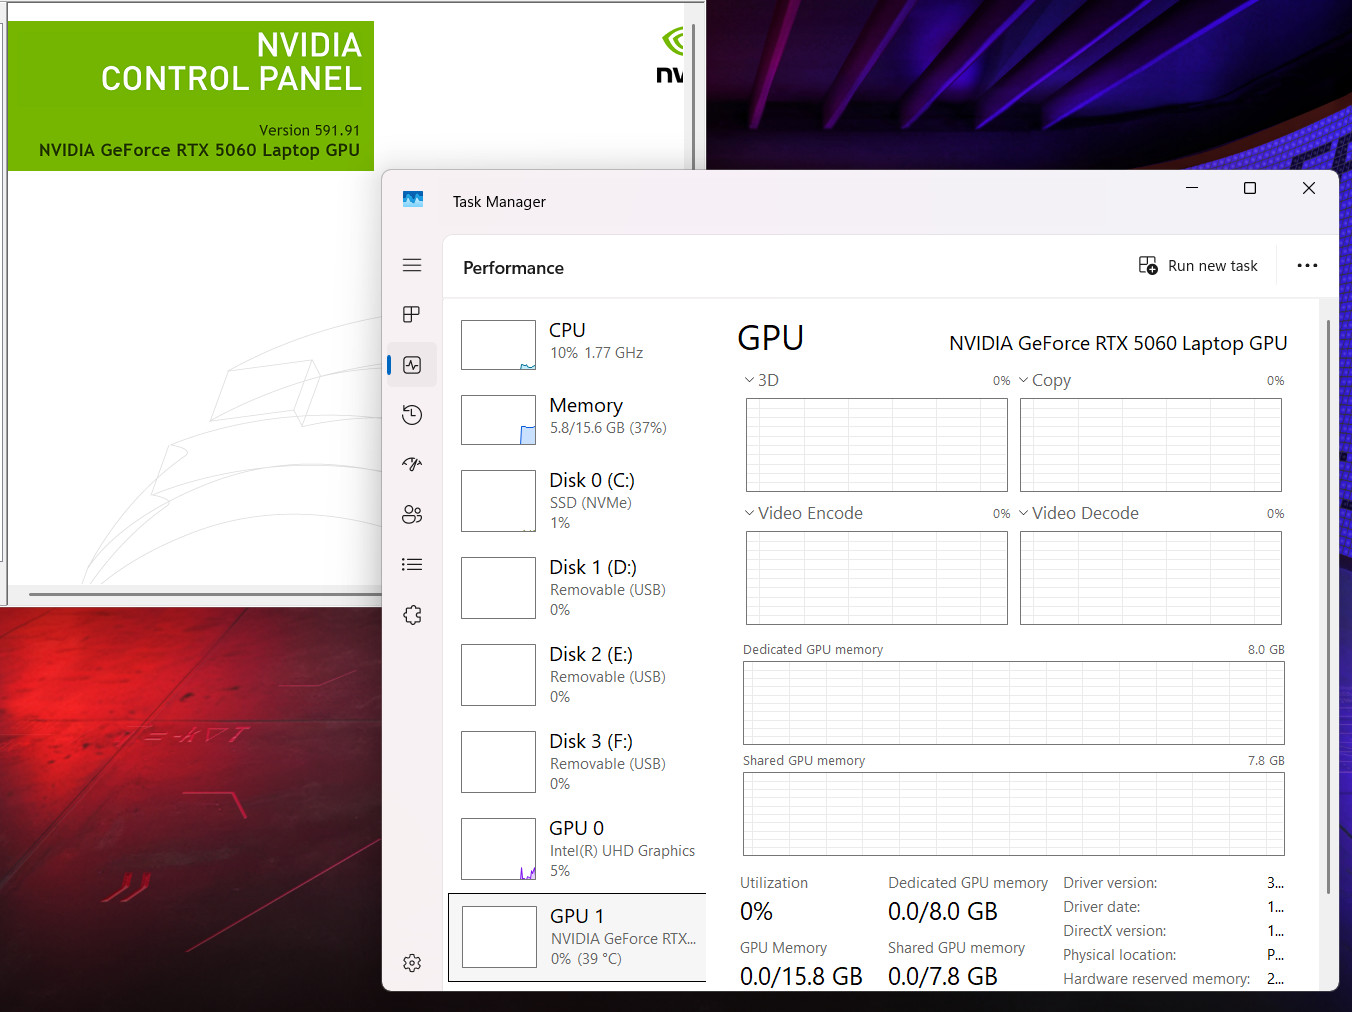The image size is (1352, 1012).
Task: Click the Shared GPU memory graph
Action: [1014, 814]
